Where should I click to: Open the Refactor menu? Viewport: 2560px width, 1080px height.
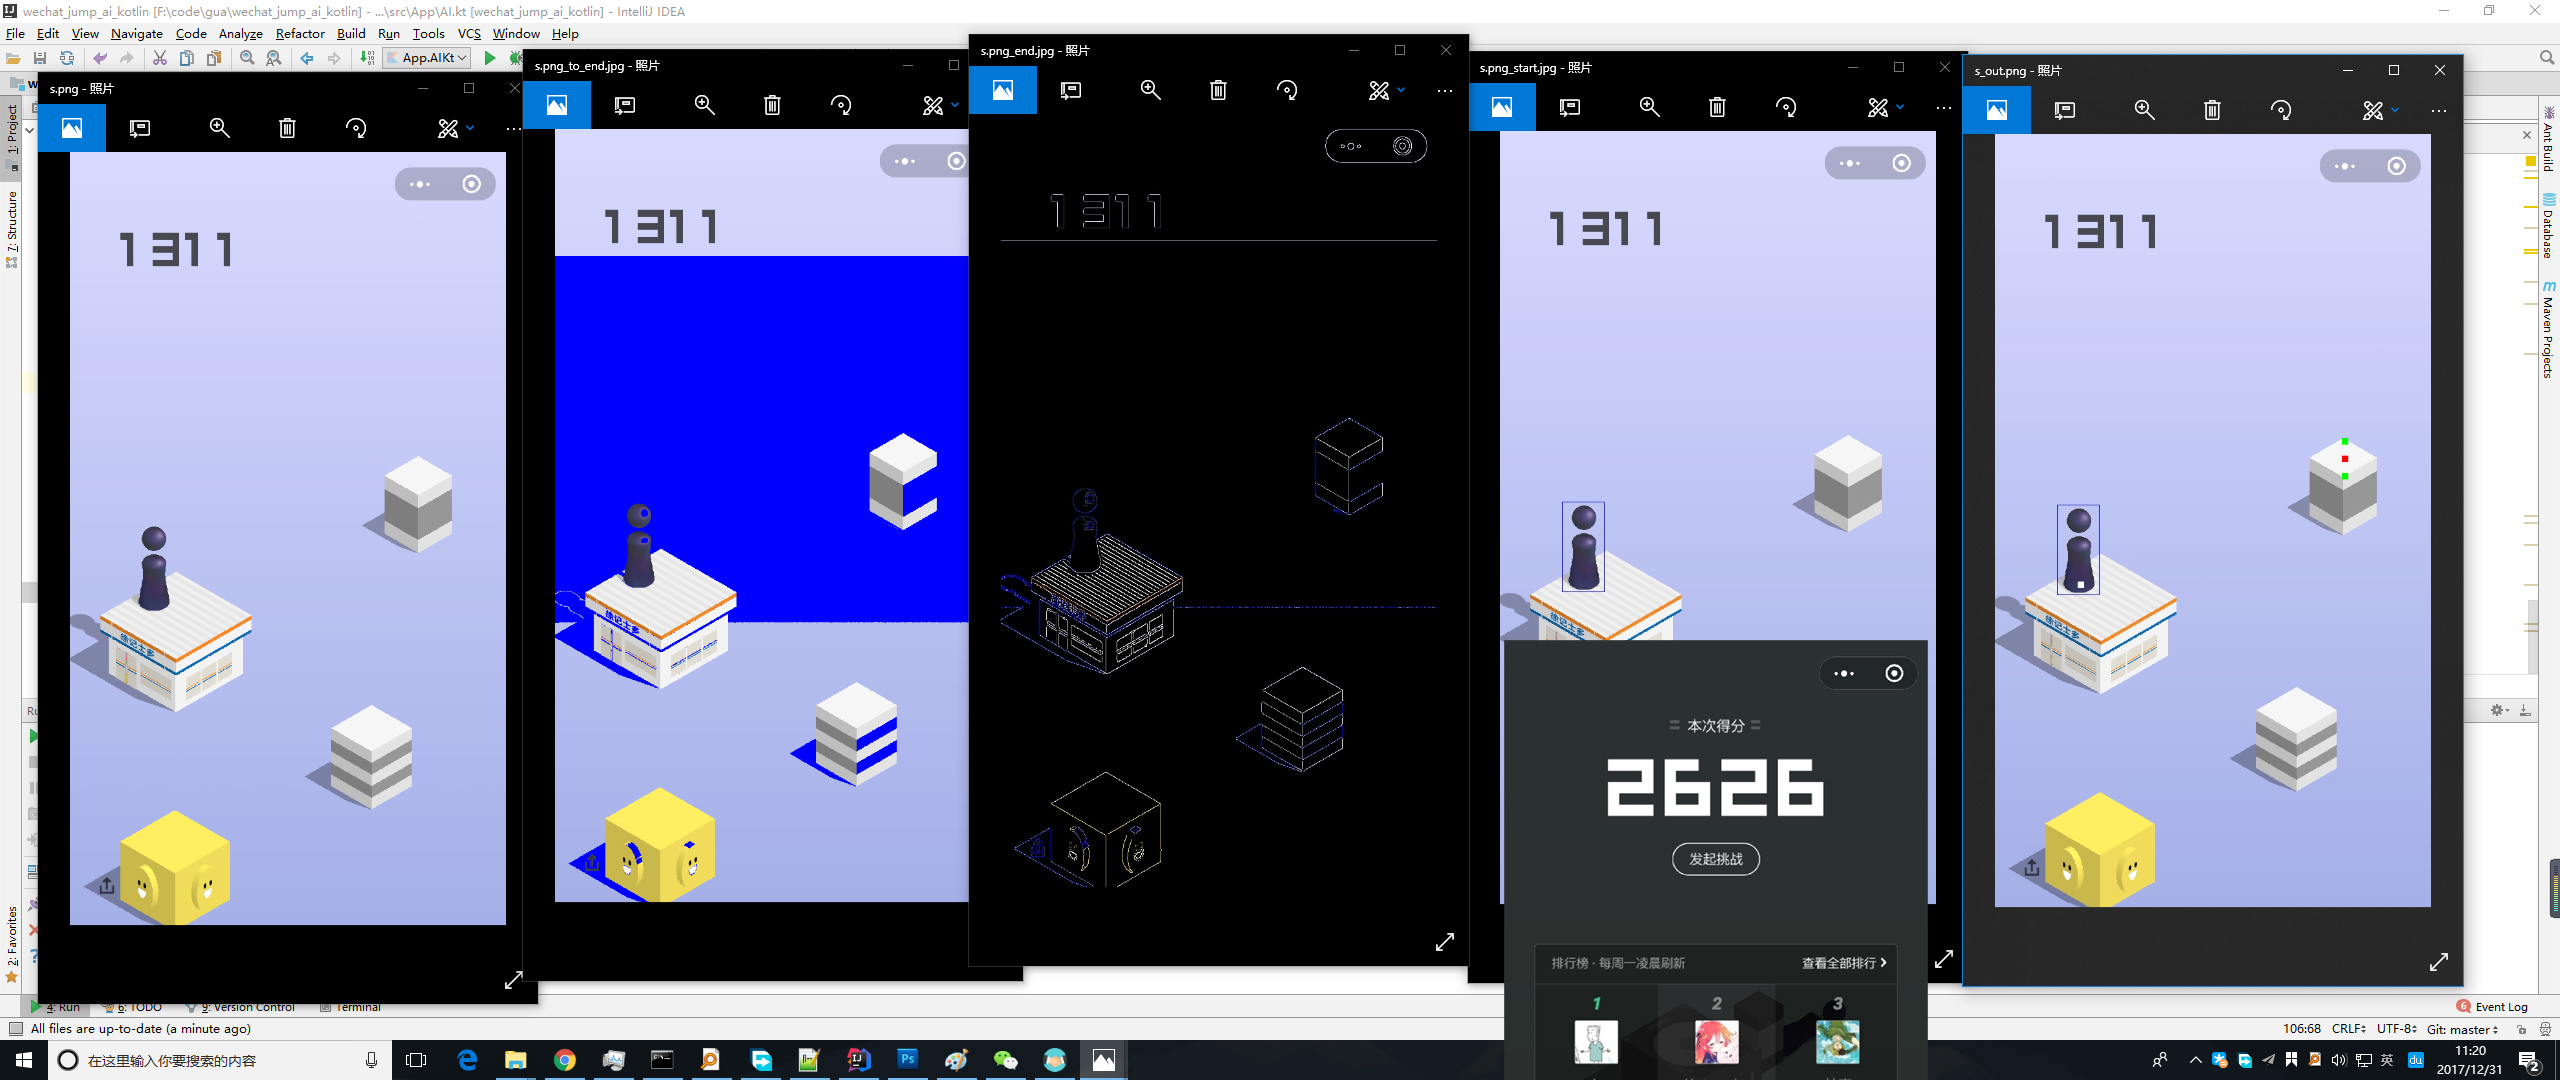[x=300, y=33]
